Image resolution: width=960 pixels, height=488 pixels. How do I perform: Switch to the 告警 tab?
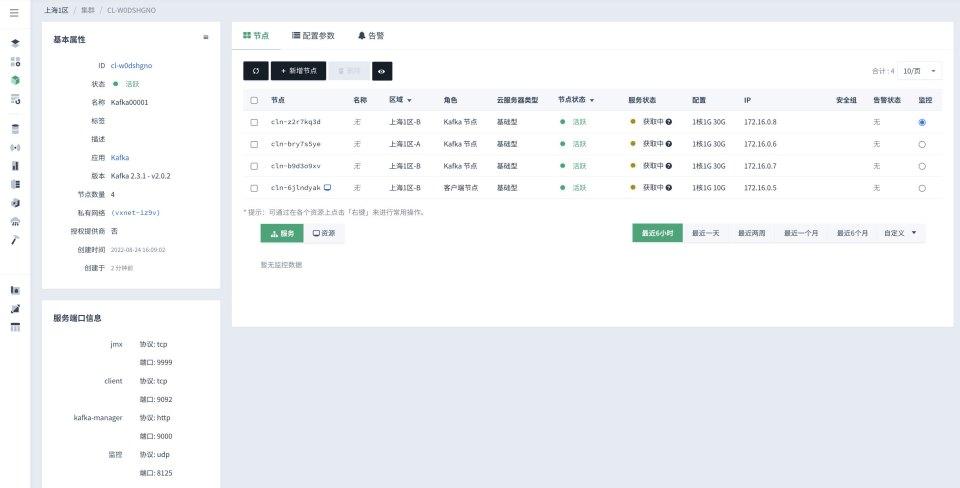[370, 34]
